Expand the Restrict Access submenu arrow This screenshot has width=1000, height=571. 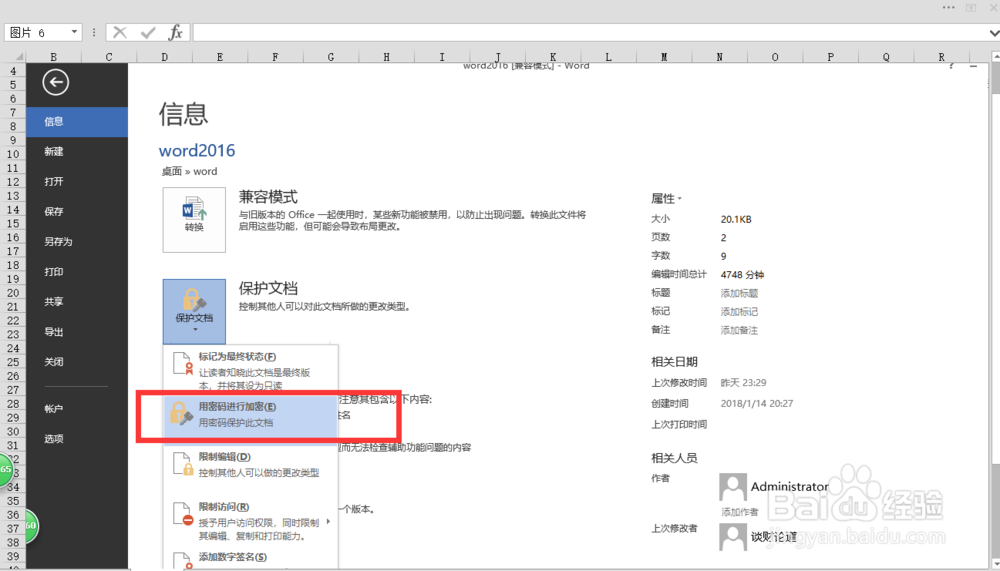(x=328, y=521)
